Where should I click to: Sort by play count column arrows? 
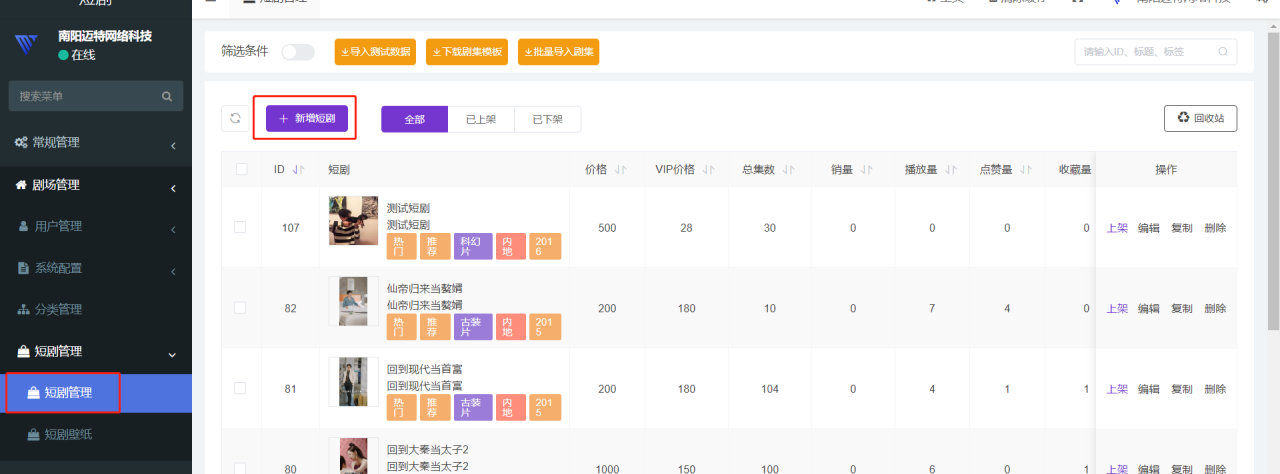click(951, 170)
